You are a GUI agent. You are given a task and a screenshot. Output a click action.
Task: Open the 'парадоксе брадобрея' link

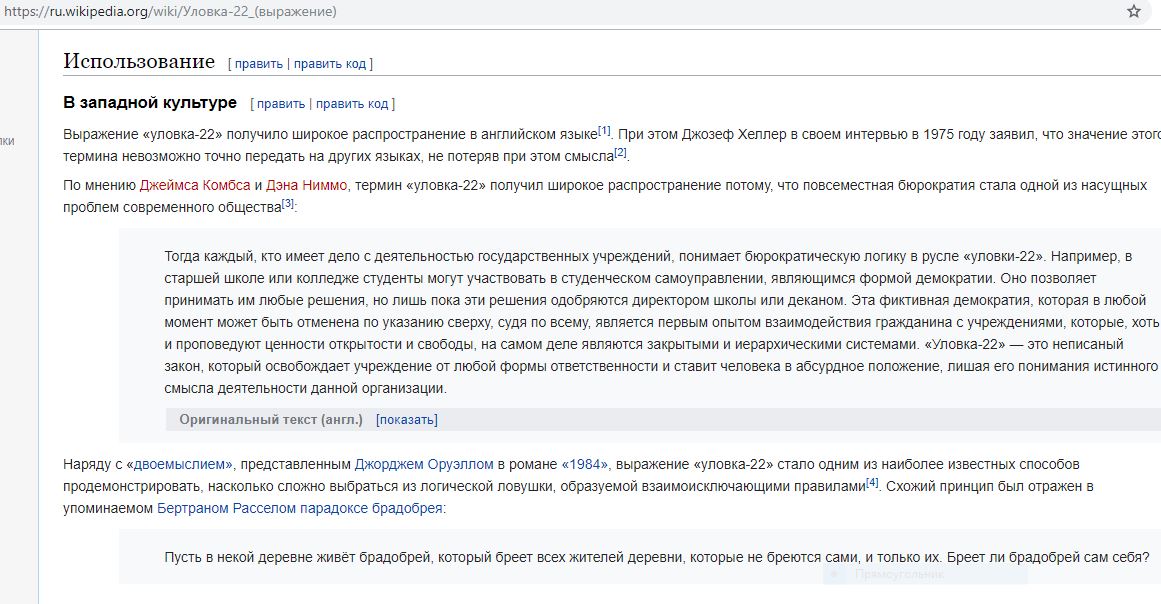[371, 509]
